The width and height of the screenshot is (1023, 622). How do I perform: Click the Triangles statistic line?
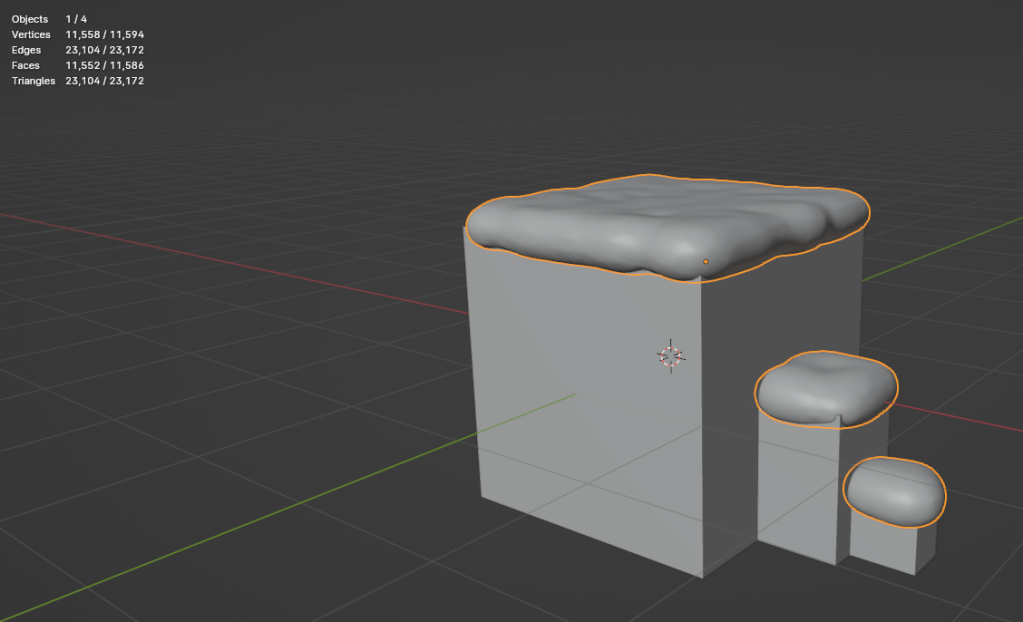click(x=78, y=81)
